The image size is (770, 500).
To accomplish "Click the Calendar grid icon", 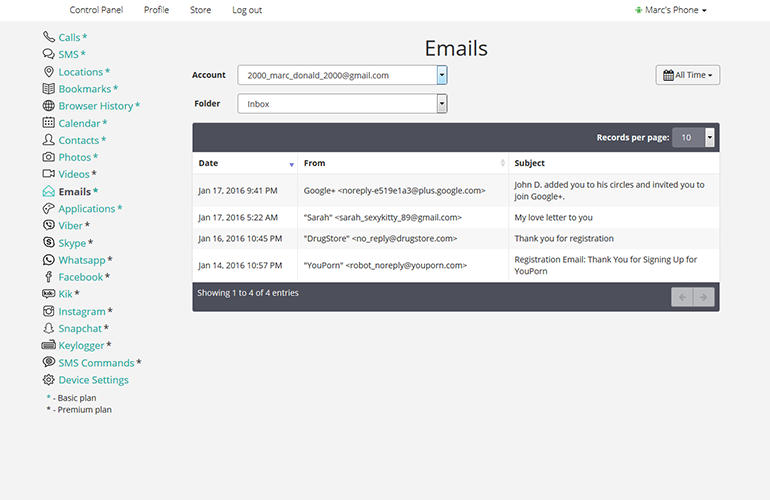I will point(49,123).
